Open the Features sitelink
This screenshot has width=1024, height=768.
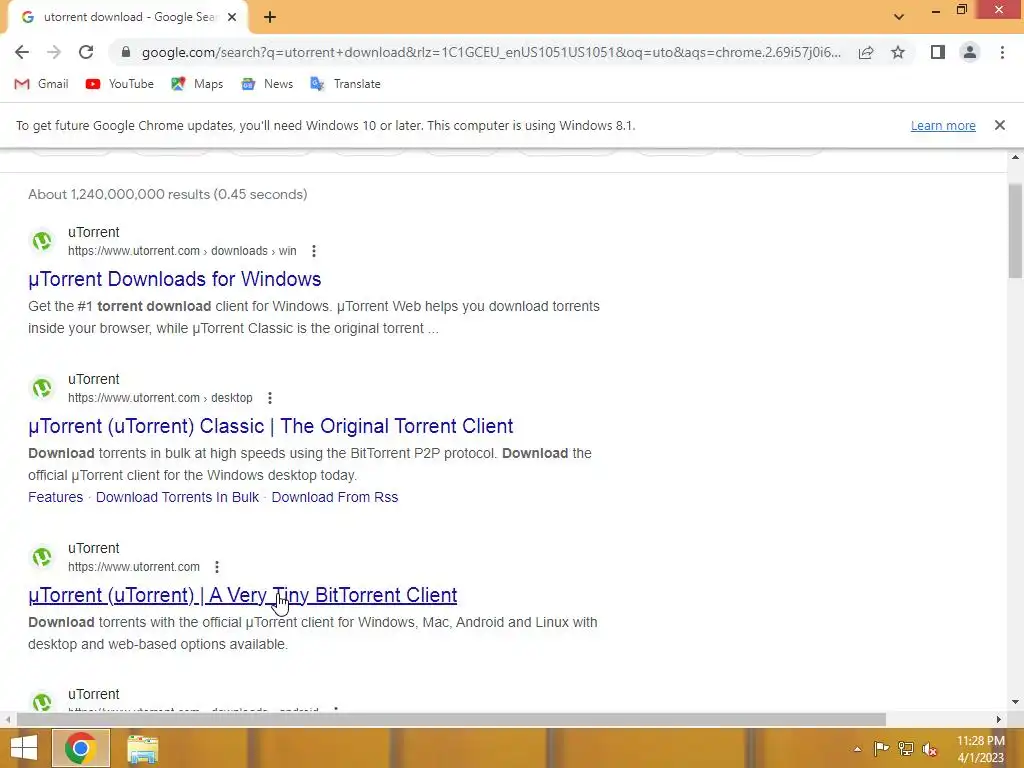point(56,497)
